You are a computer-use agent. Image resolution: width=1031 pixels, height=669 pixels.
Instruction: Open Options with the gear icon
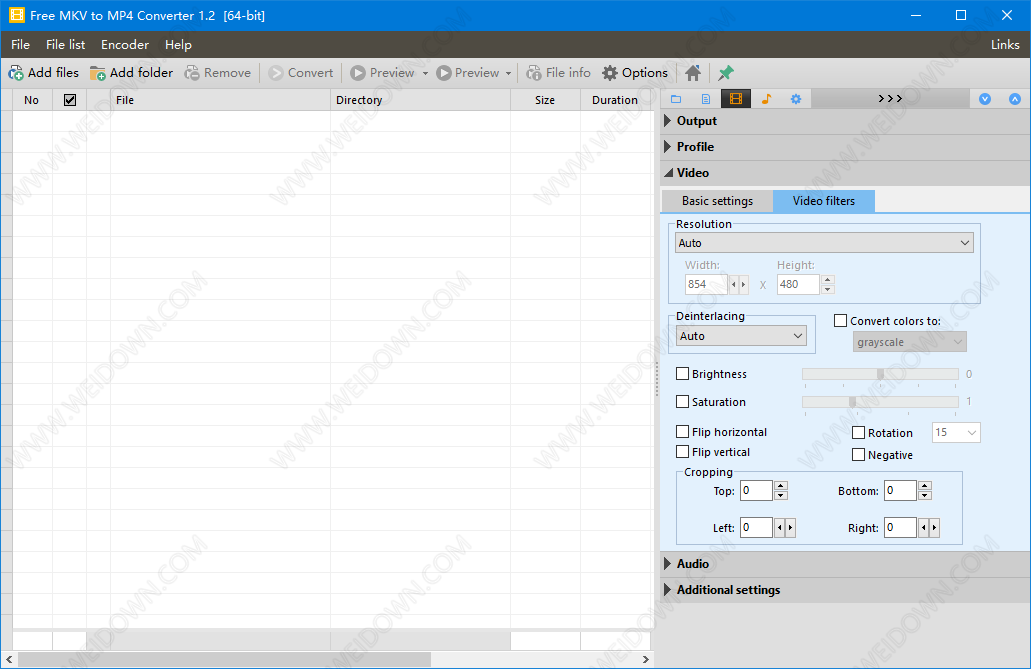click(635, 73)
